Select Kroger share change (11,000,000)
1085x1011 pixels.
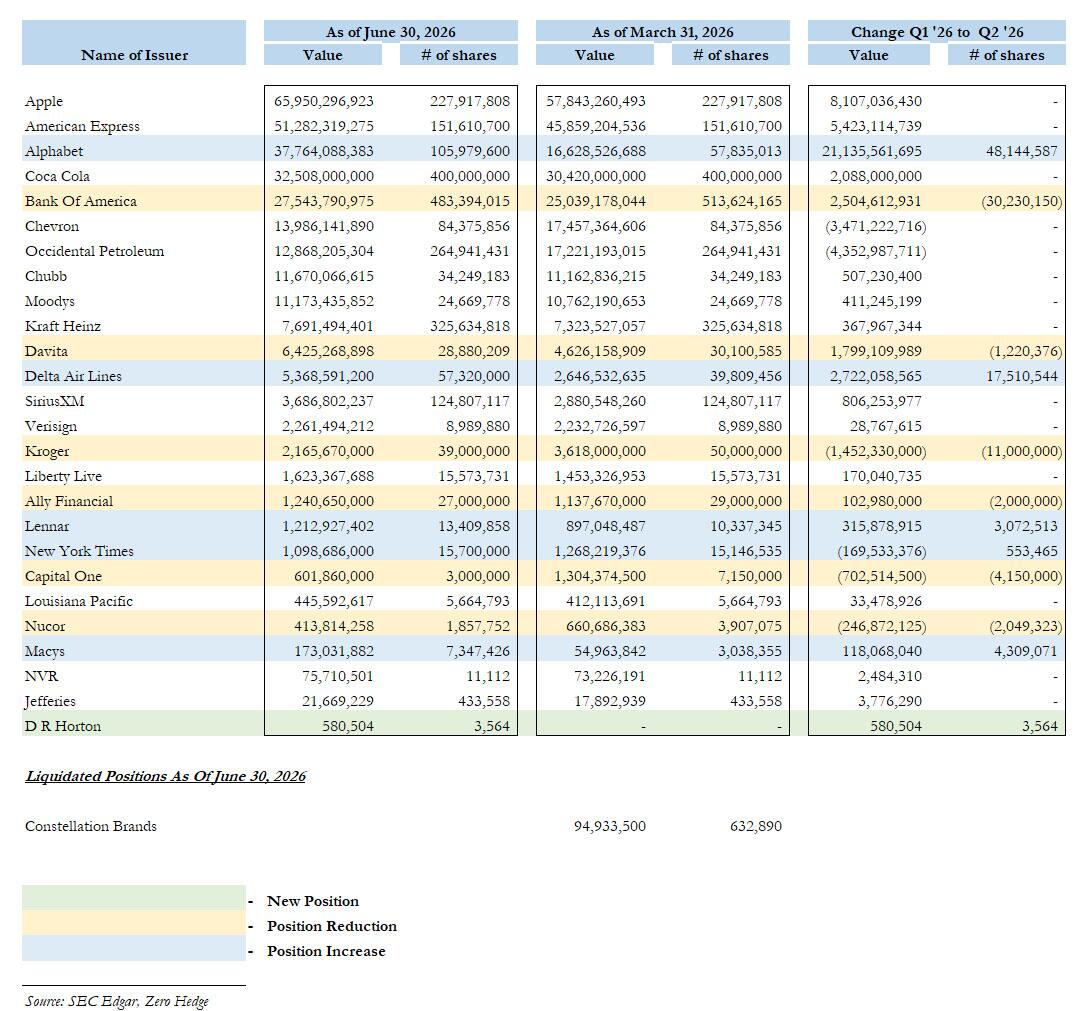tap(1021, 451)
